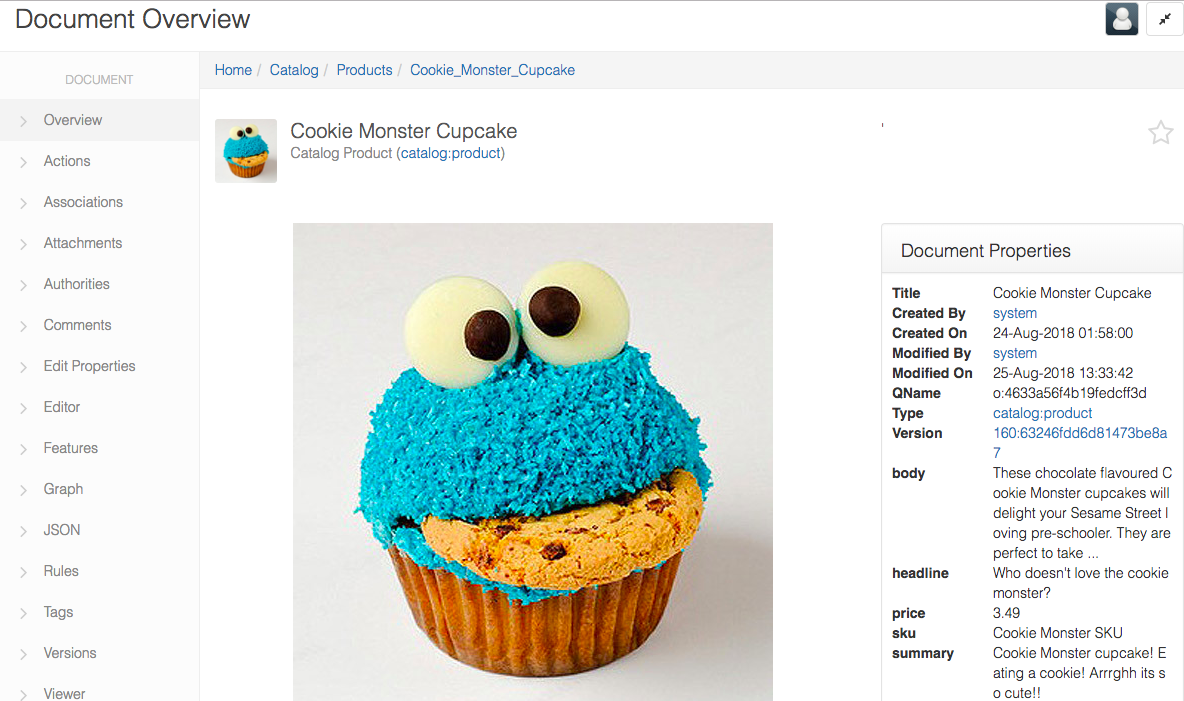This screenshot has width=1184, height=701.
Task: Open the Created By system link
Action: (1014, 313)
